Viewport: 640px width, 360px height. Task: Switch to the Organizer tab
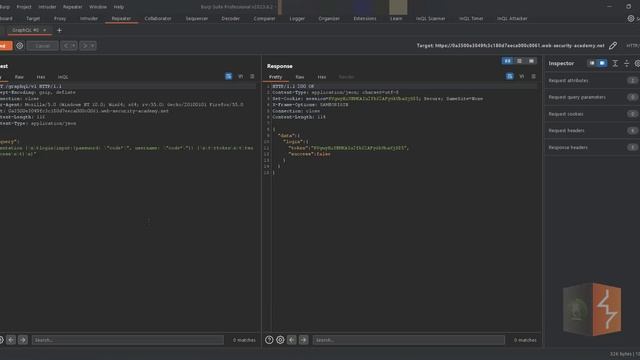[329, 18]
